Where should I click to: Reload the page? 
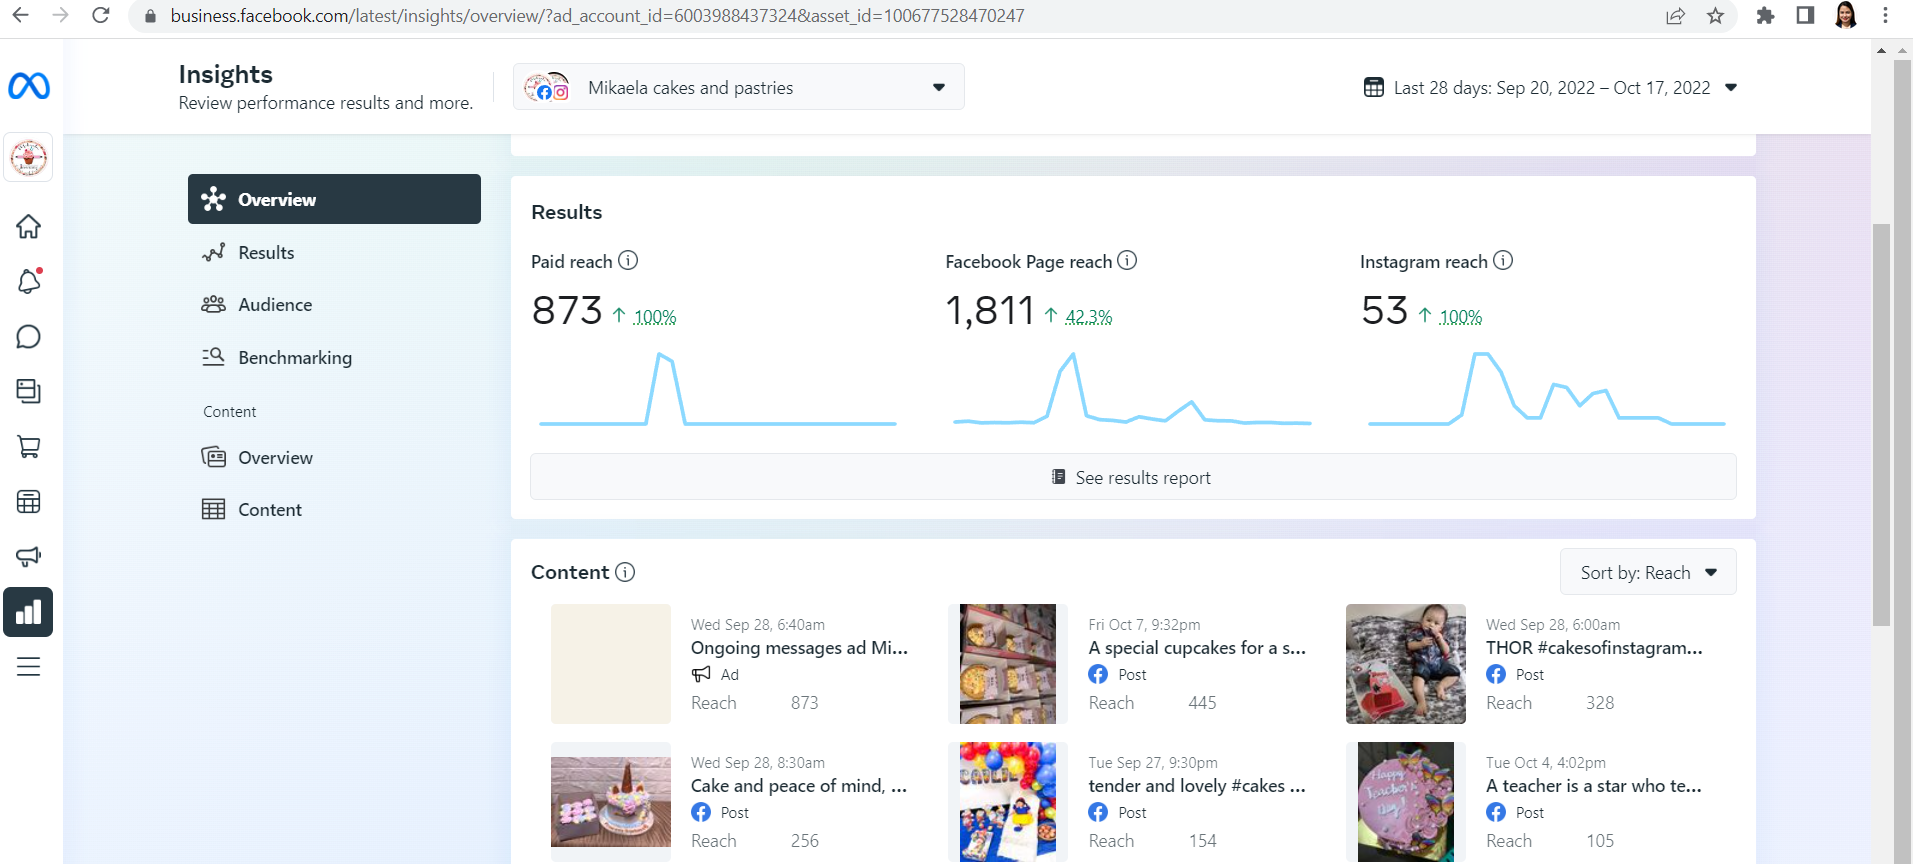pos(101,15)
